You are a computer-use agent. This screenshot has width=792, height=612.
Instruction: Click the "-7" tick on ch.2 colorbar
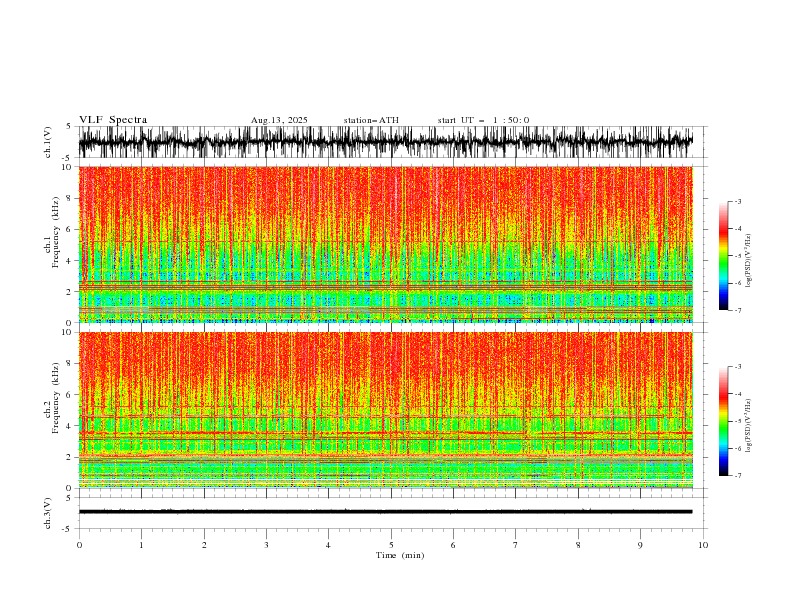(738, 475)
